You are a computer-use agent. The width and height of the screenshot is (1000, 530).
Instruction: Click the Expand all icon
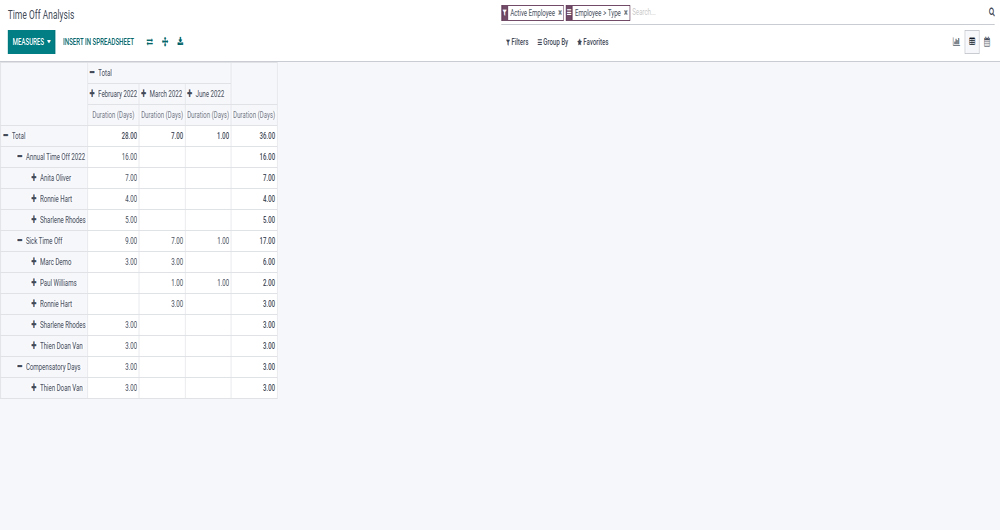point(165,42)
